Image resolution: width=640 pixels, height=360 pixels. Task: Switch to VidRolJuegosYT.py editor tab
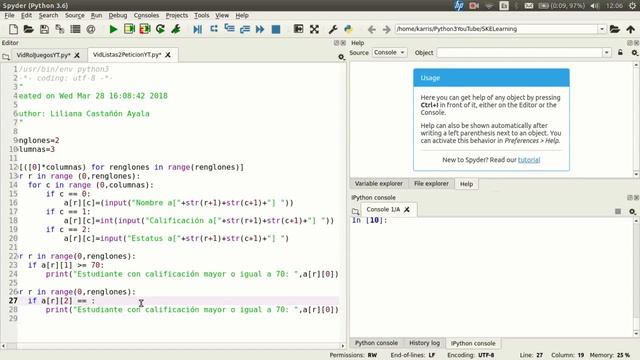[x=43, y=55]
